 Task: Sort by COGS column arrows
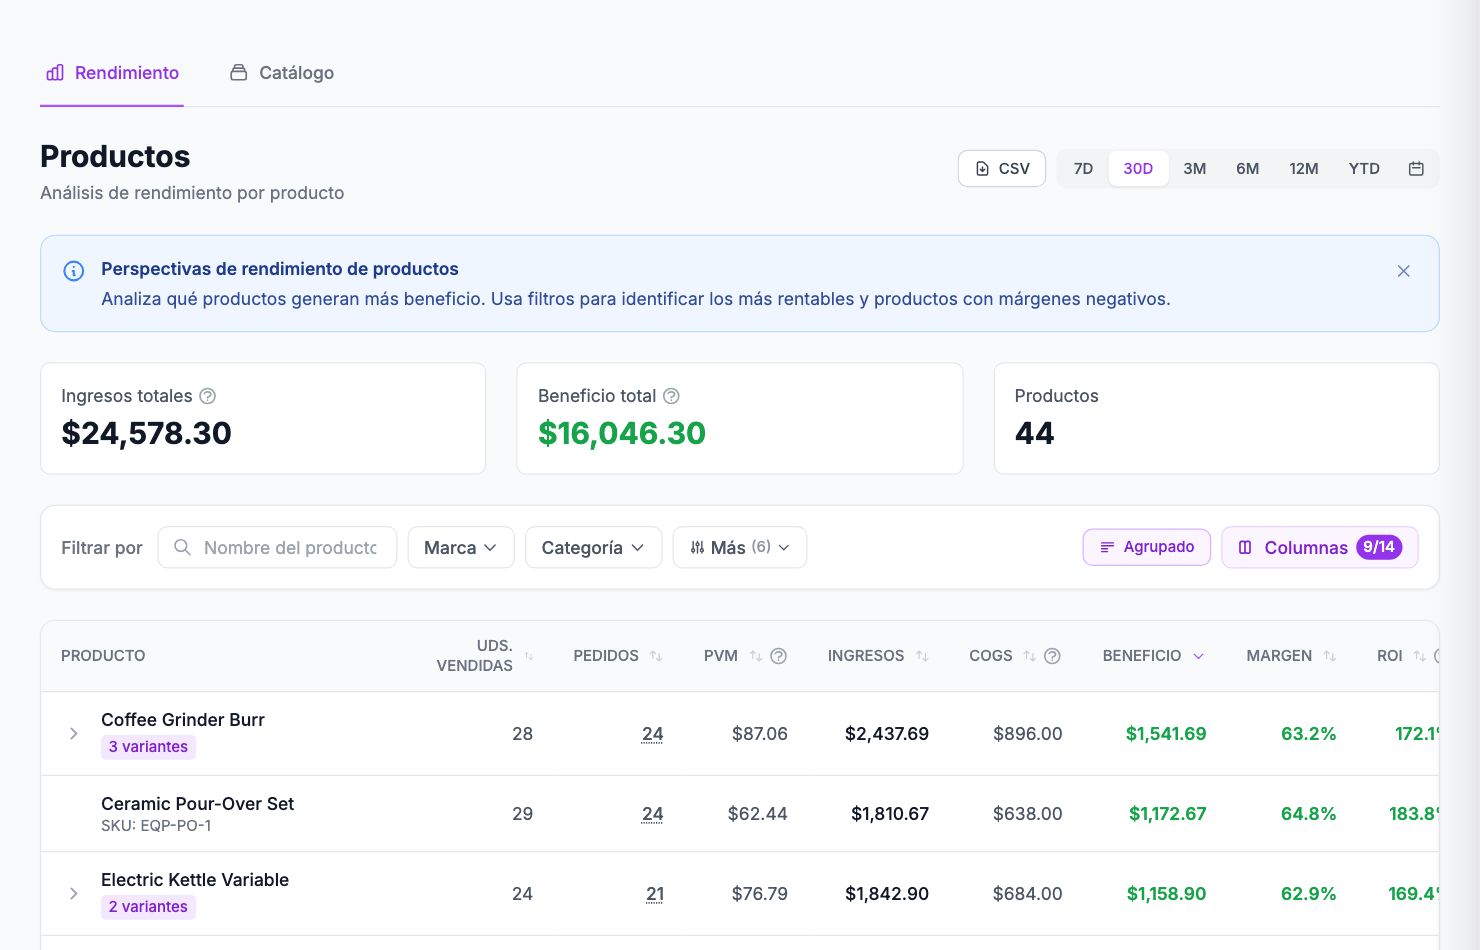coord(1030,656)
